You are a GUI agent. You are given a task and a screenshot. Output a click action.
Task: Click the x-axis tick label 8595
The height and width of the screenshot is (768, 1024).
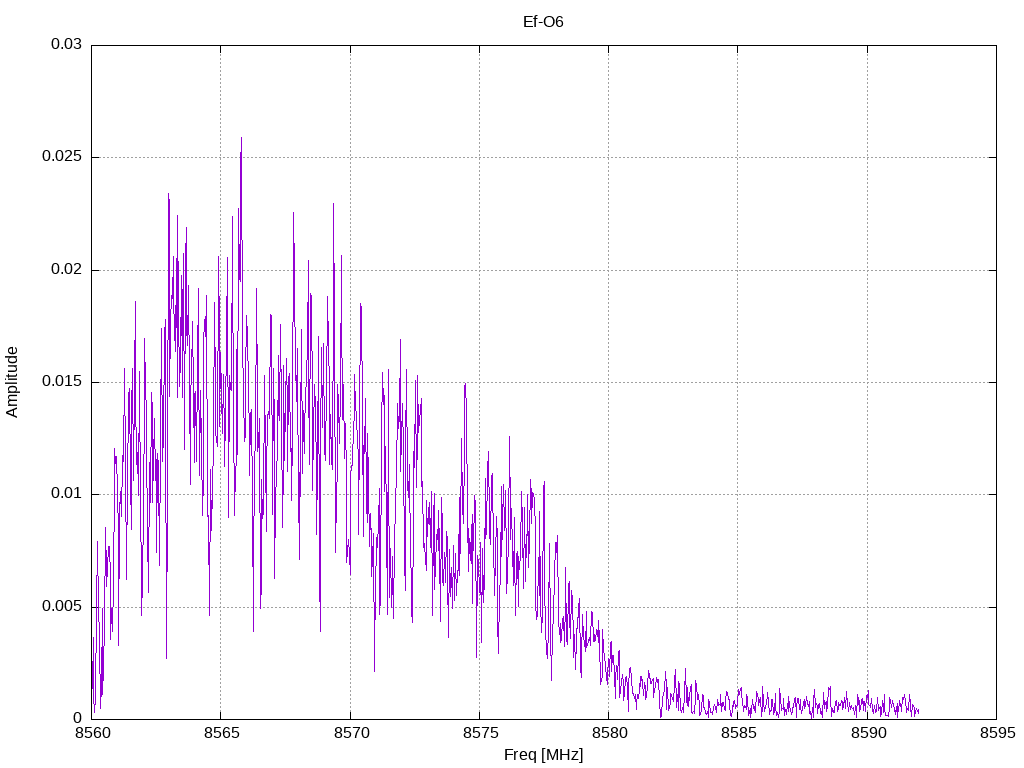point(997,733)
